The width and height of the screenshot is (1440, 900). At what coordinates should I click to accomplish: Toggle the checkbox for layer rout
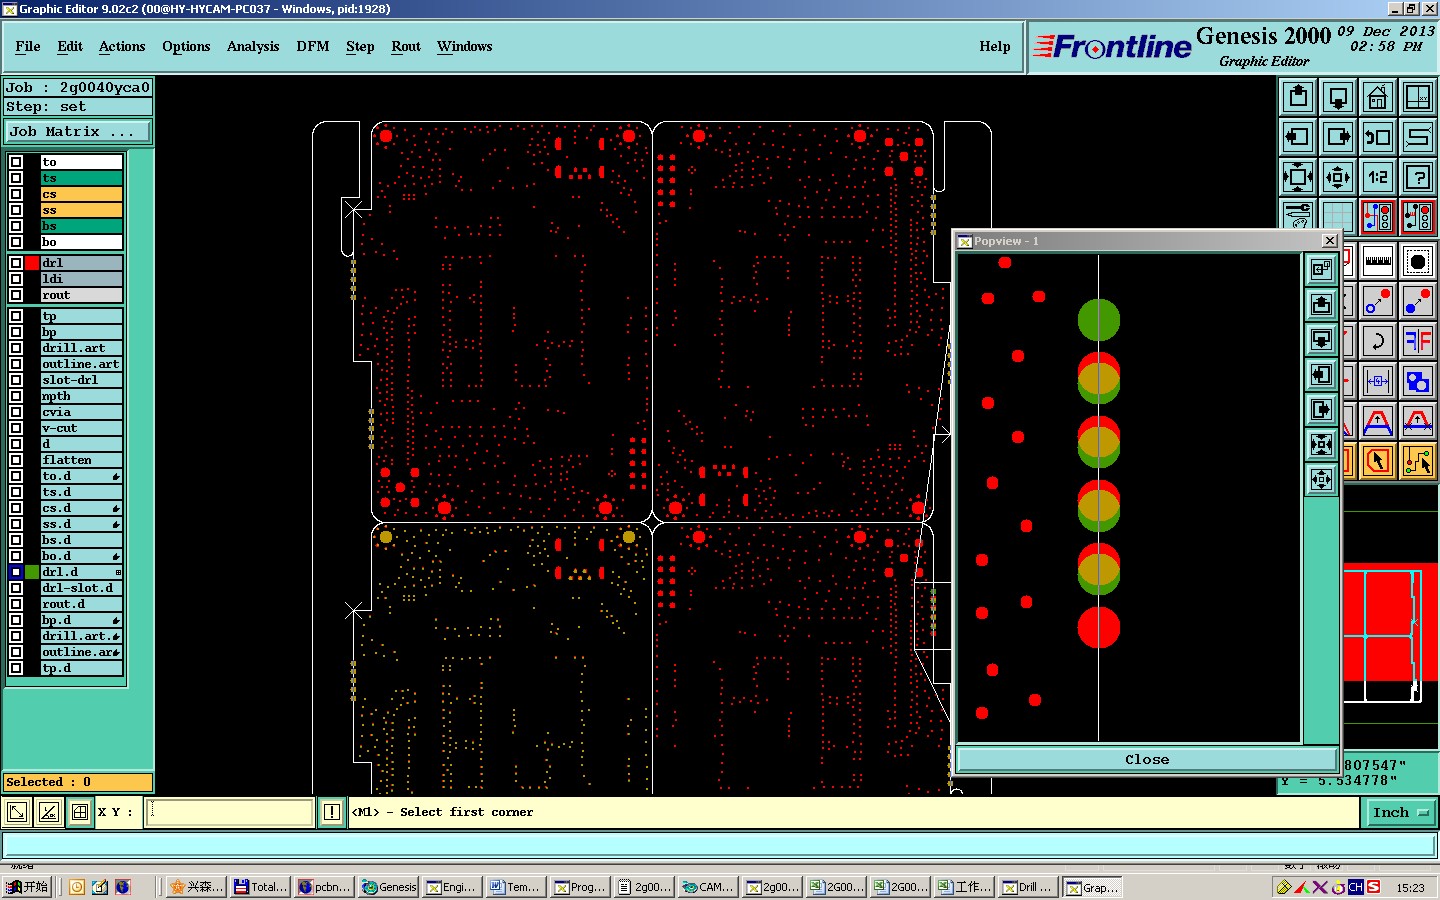tap(16, 295)
